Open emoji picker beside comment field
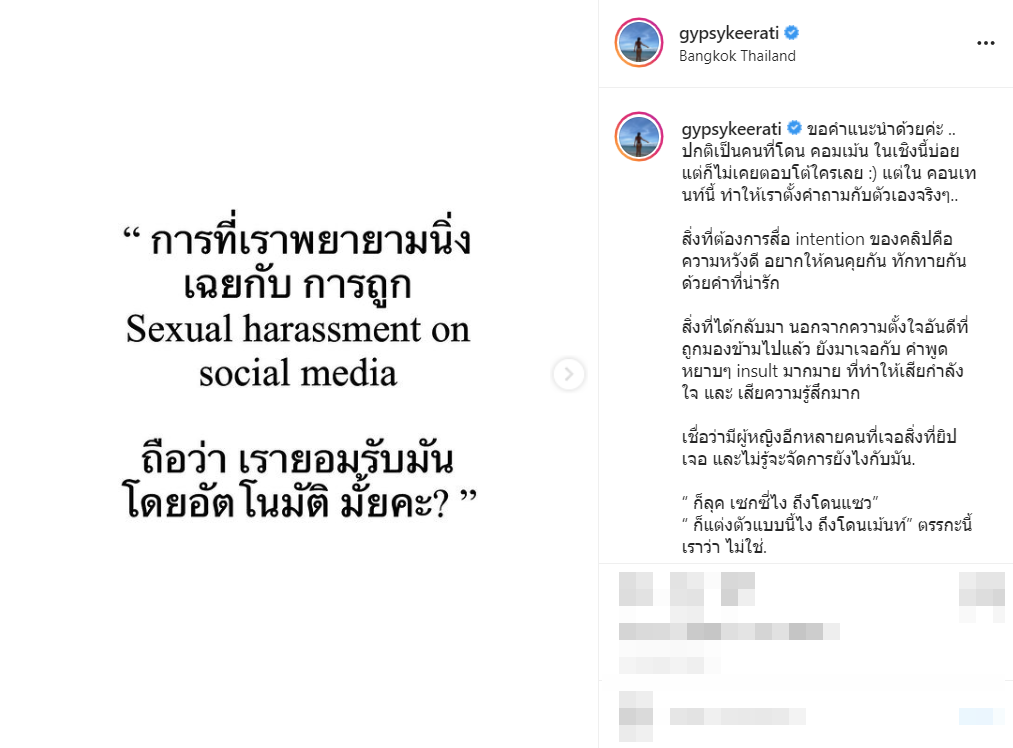 [636, 716]
